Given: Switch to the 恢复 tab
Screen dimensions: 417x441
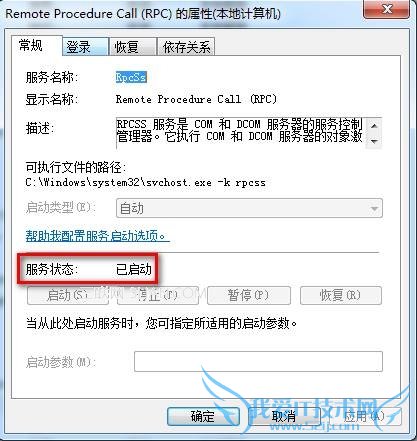Looking at the screenshot, I should point(133,47).
